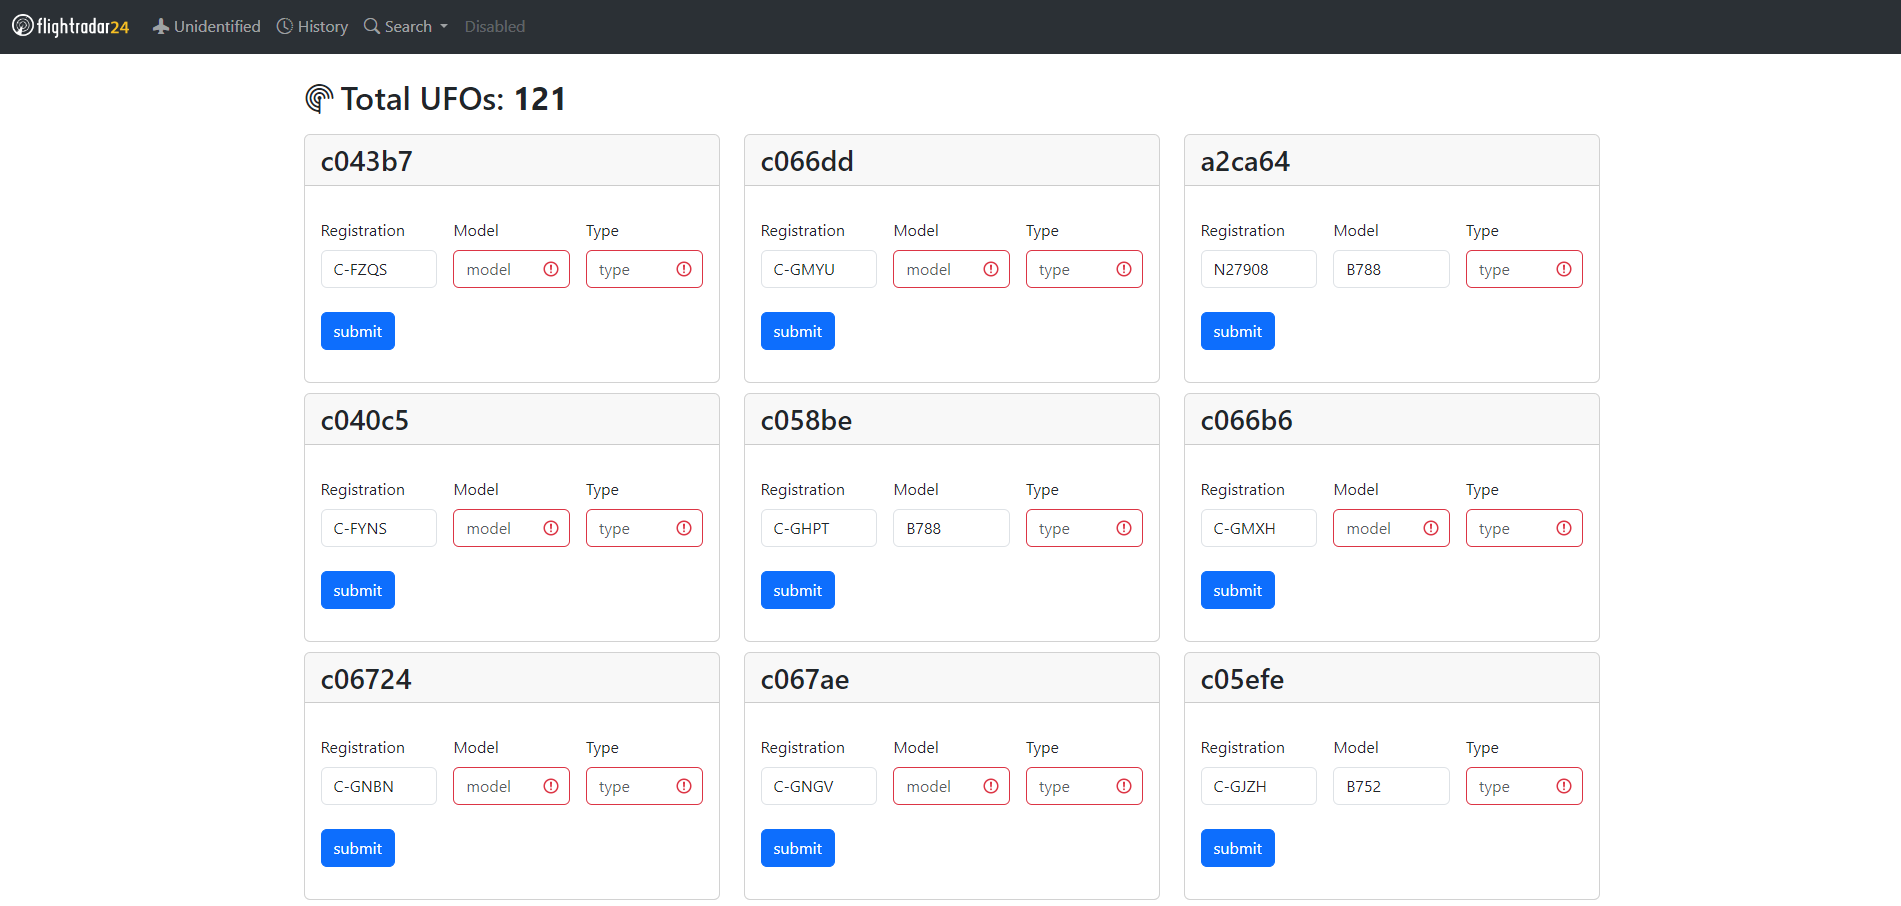
Task: Click Model field in c066b6 card
Action: (1391, 528)
